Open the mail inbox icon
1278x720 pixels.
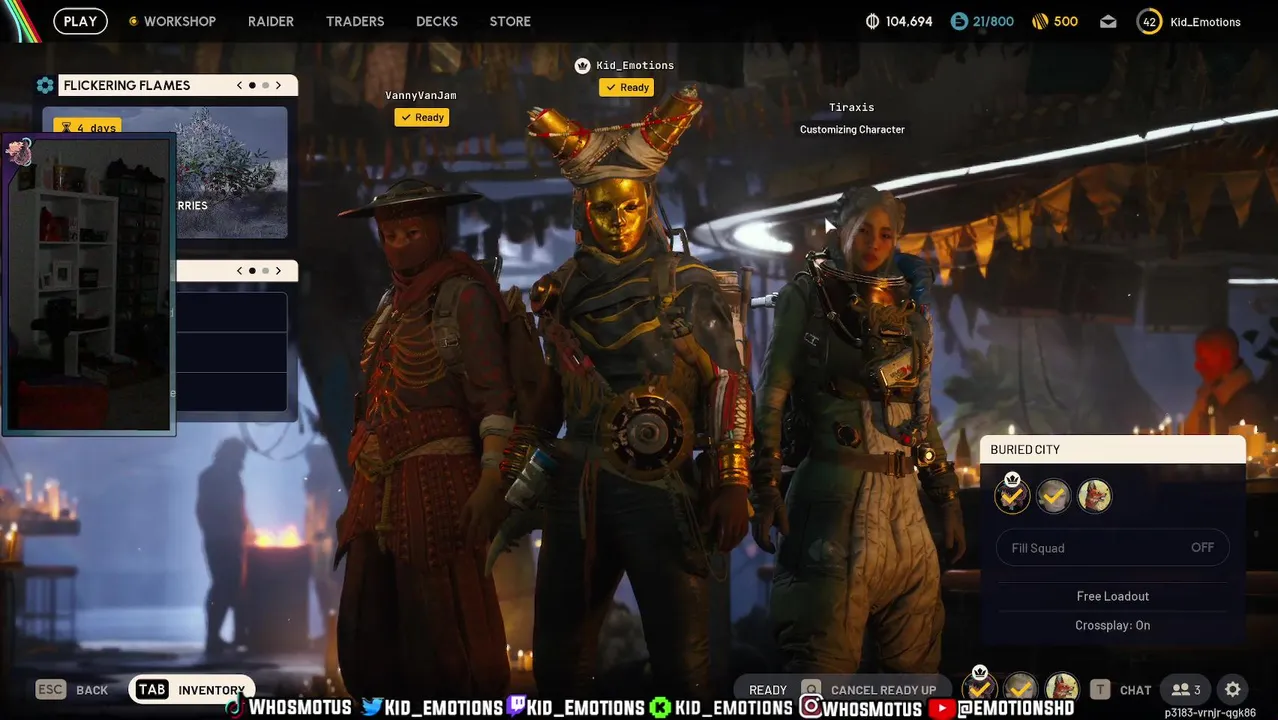click(x=1108, y=21)
